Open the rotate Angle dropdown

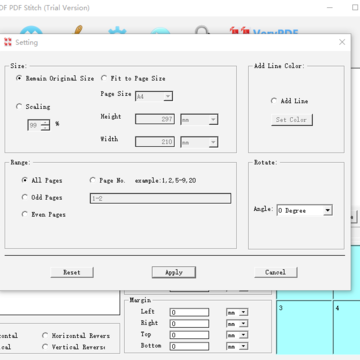click(328, 210)
